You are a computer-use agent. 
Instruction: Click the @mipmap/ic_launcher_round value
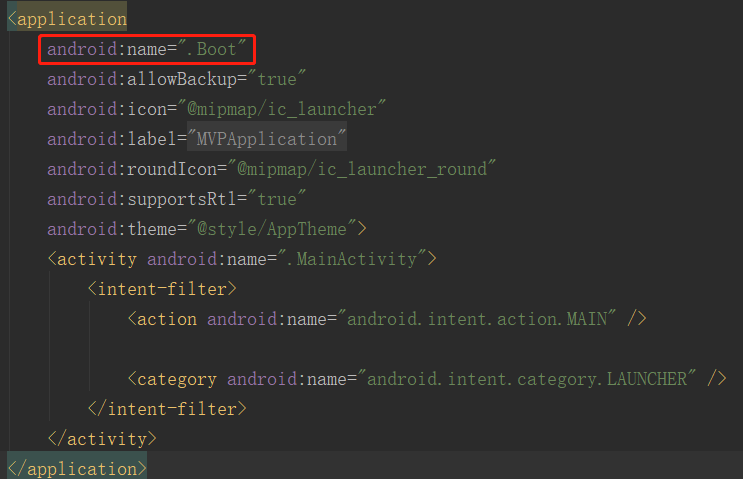(x=362, y=169)
